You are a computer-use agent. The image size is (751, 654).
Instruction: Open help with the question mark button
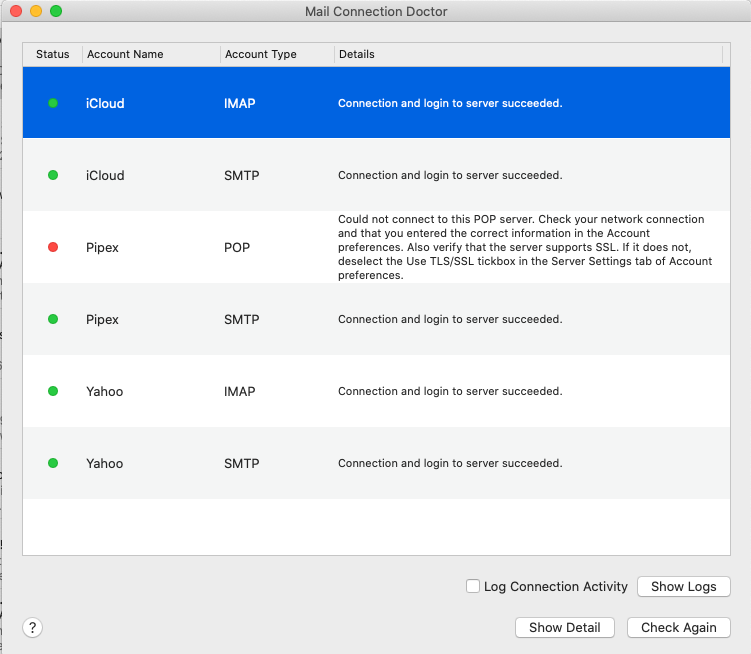(33, 627)
